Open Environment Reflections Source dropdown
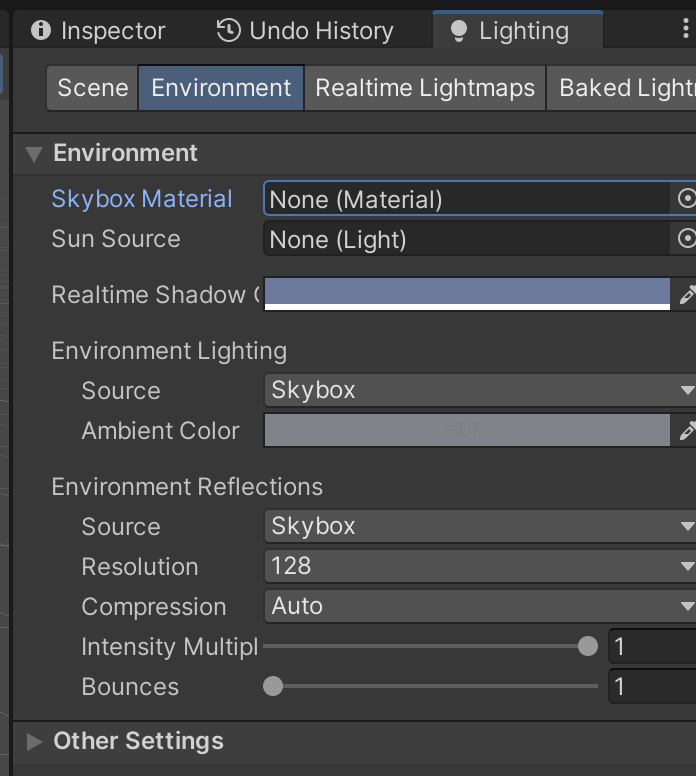This screenshot has height=776, width=696. click(480, 526)
